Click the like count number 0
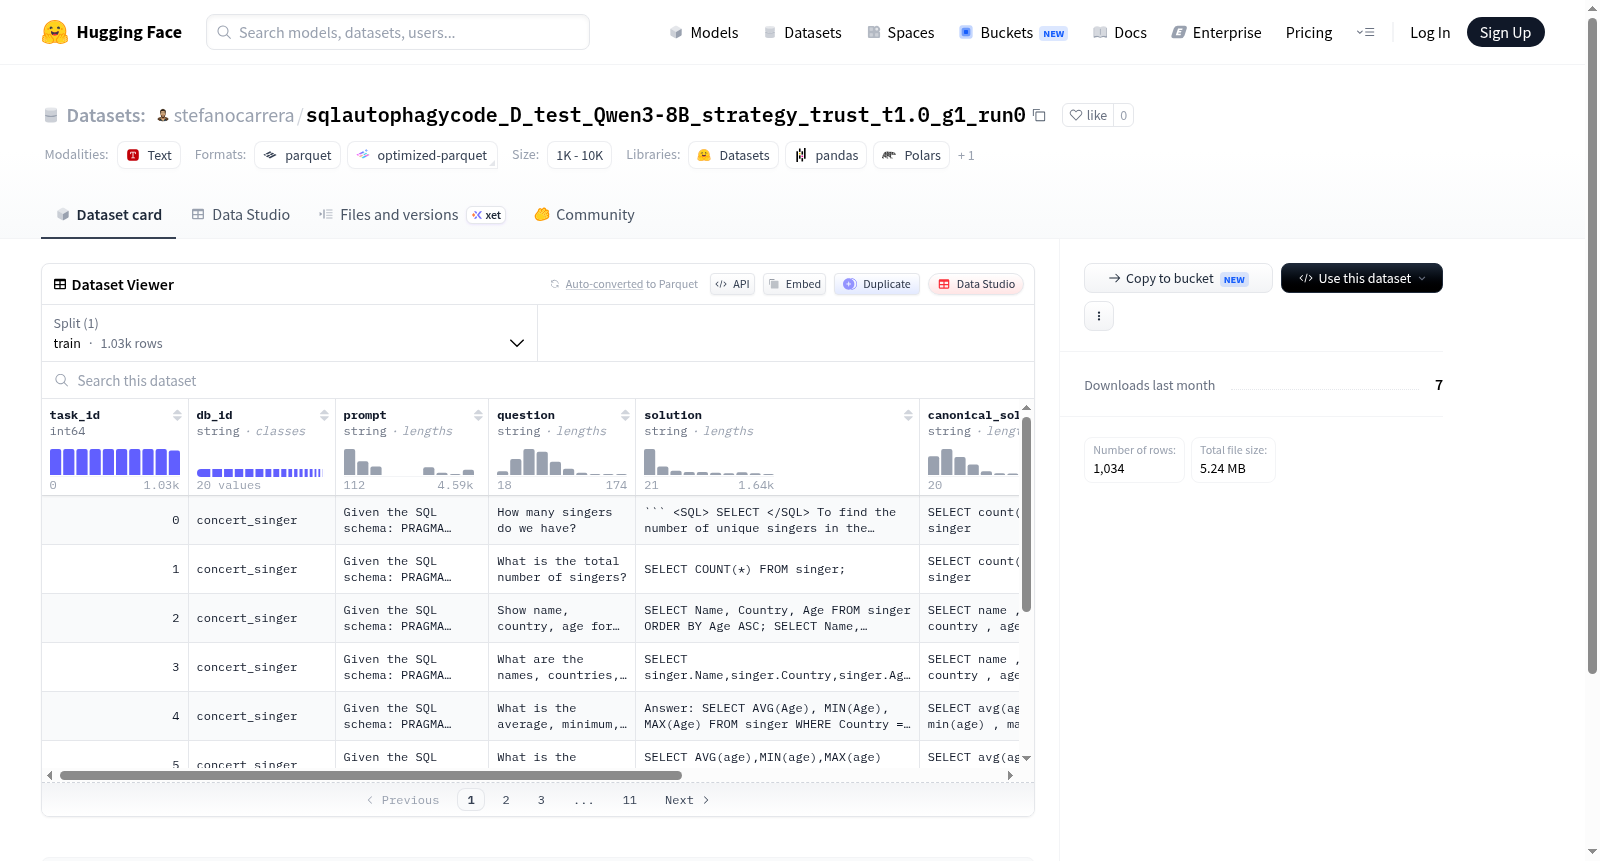Image resolution: width=1600 pixels, height=861 pixels. click(1123, 115)
